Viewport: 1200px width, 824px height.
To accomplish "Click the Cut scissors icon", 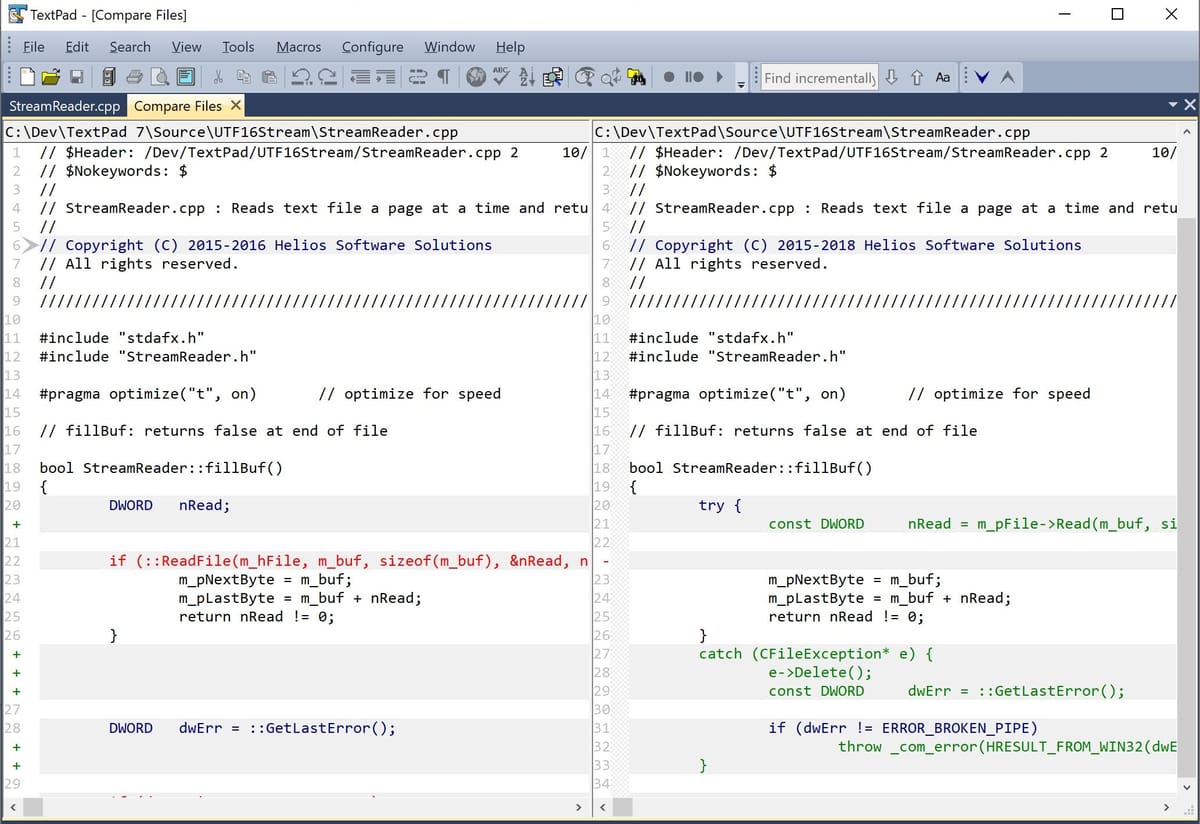I will coord(217,77).
